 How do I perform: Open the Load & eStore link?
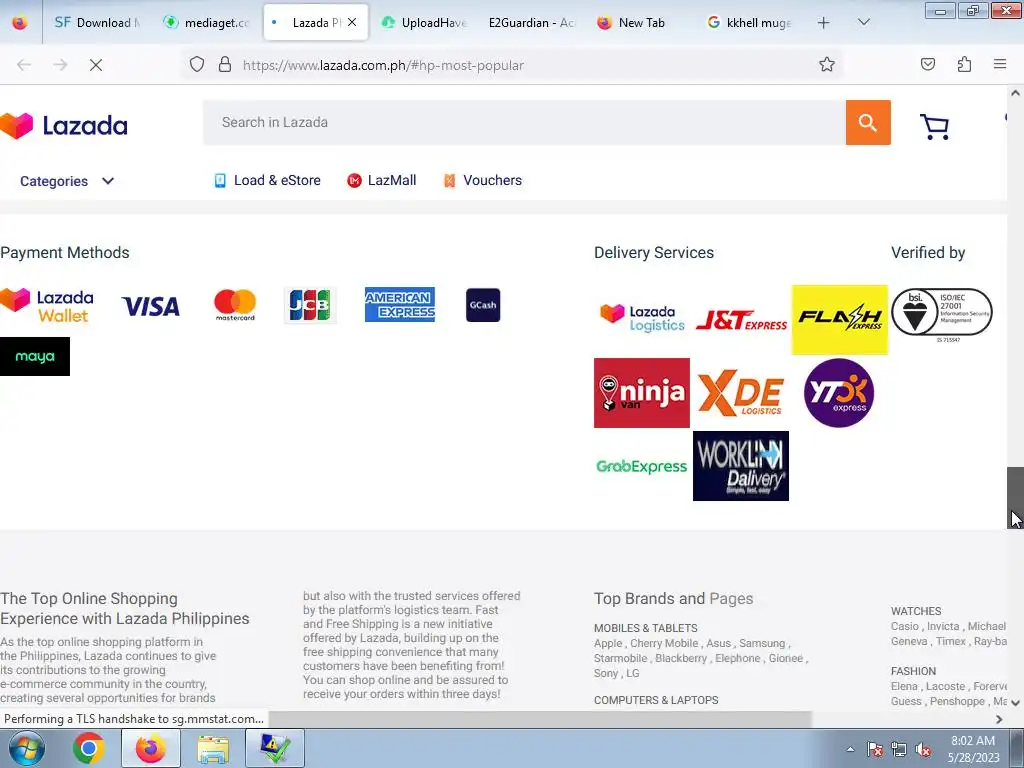pyautogui.click(x=267, y=180)
